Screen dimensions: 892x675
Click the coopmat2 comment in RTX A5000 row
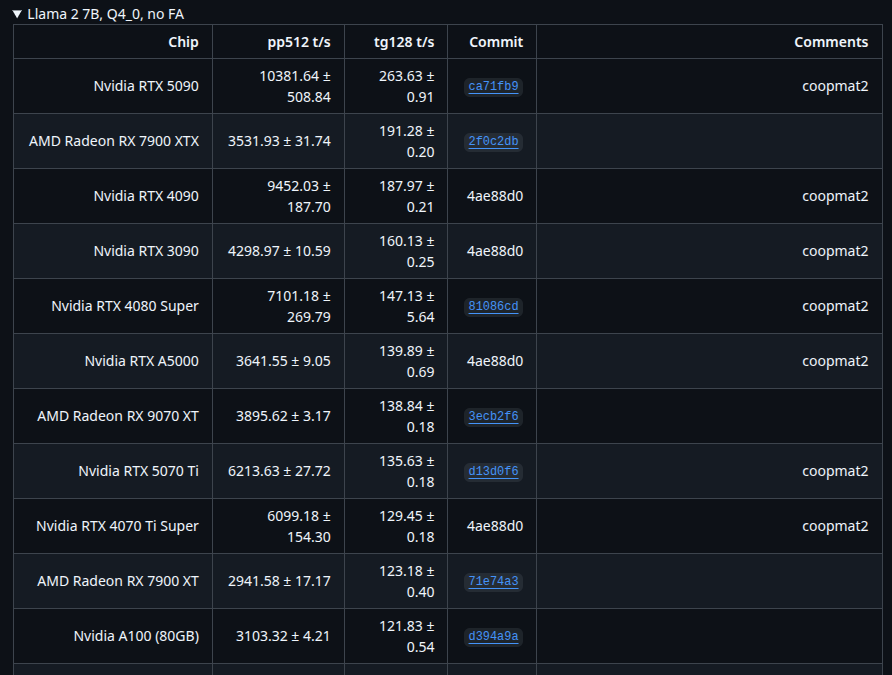tap(835, 361)
